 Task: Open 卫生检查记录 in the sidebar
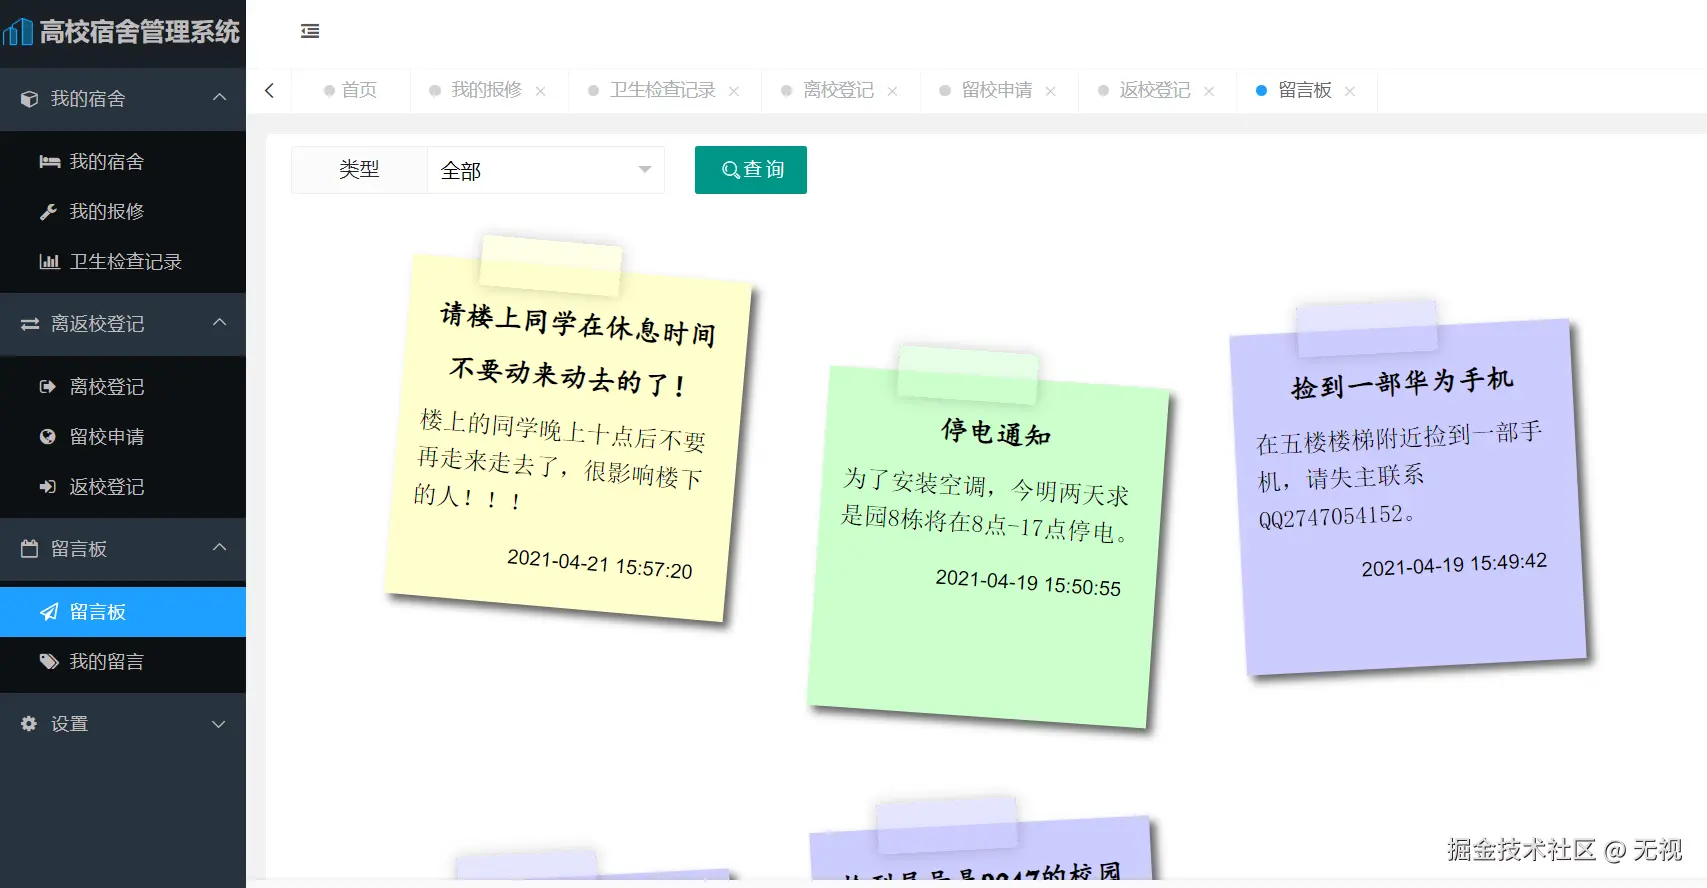[x=123, y=261]
